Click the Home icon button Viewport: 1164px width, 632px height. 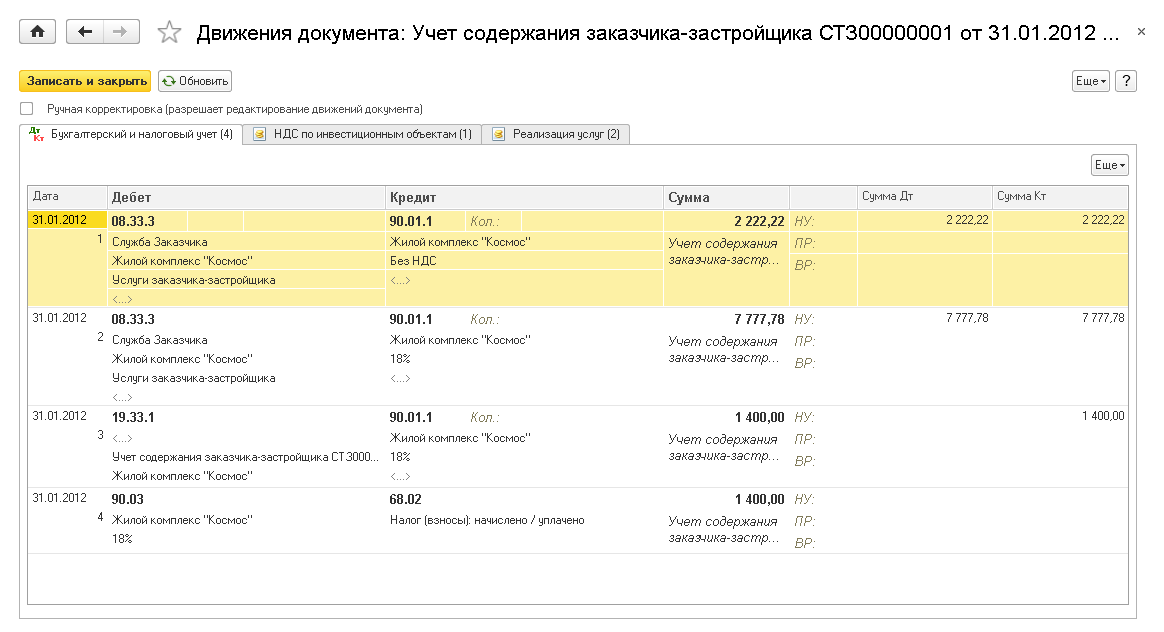38,32
